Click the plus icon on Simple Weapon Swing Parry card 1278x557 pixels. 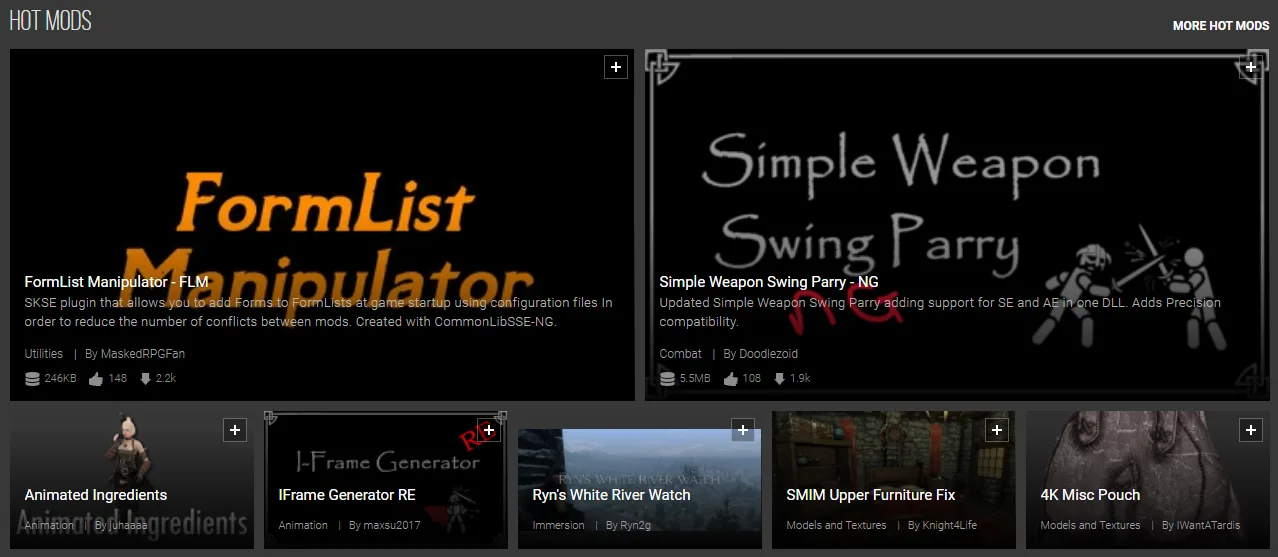tap(1251, 67)
